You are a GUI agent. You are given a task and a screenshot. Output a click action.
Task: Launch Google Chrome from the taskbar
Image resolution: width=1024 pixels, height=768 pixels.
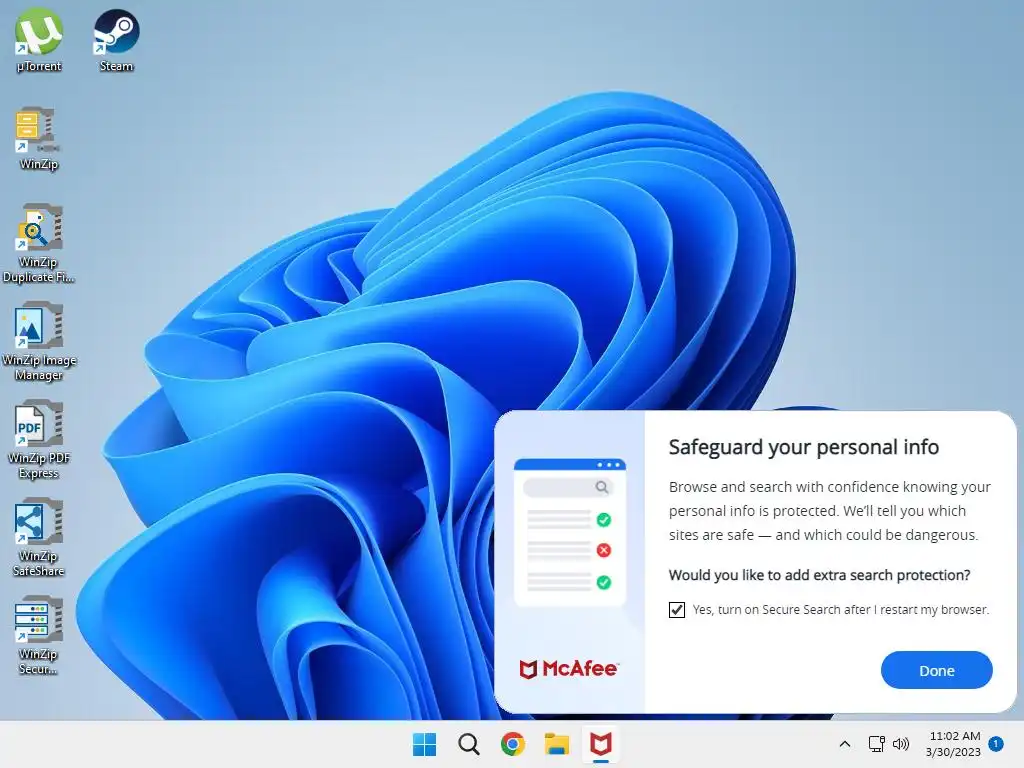point(513,744)
